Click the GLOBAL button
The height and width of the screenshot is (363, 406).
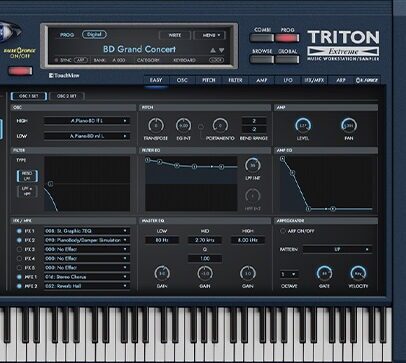pos(287,59)
